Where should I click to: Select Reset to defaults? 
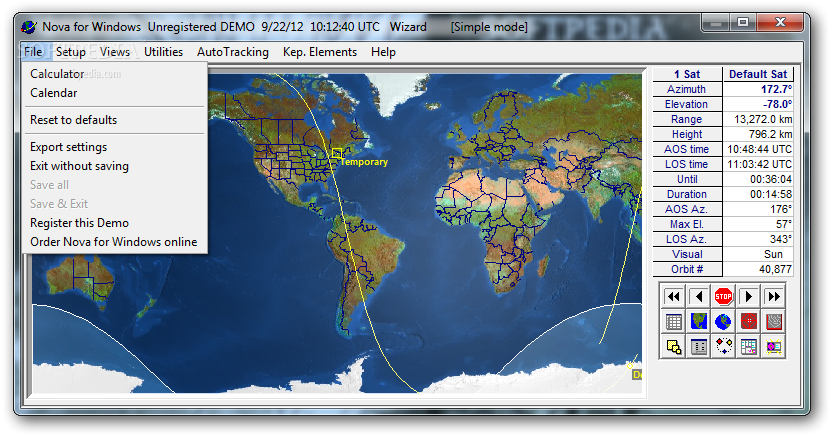tap(114, 120)
